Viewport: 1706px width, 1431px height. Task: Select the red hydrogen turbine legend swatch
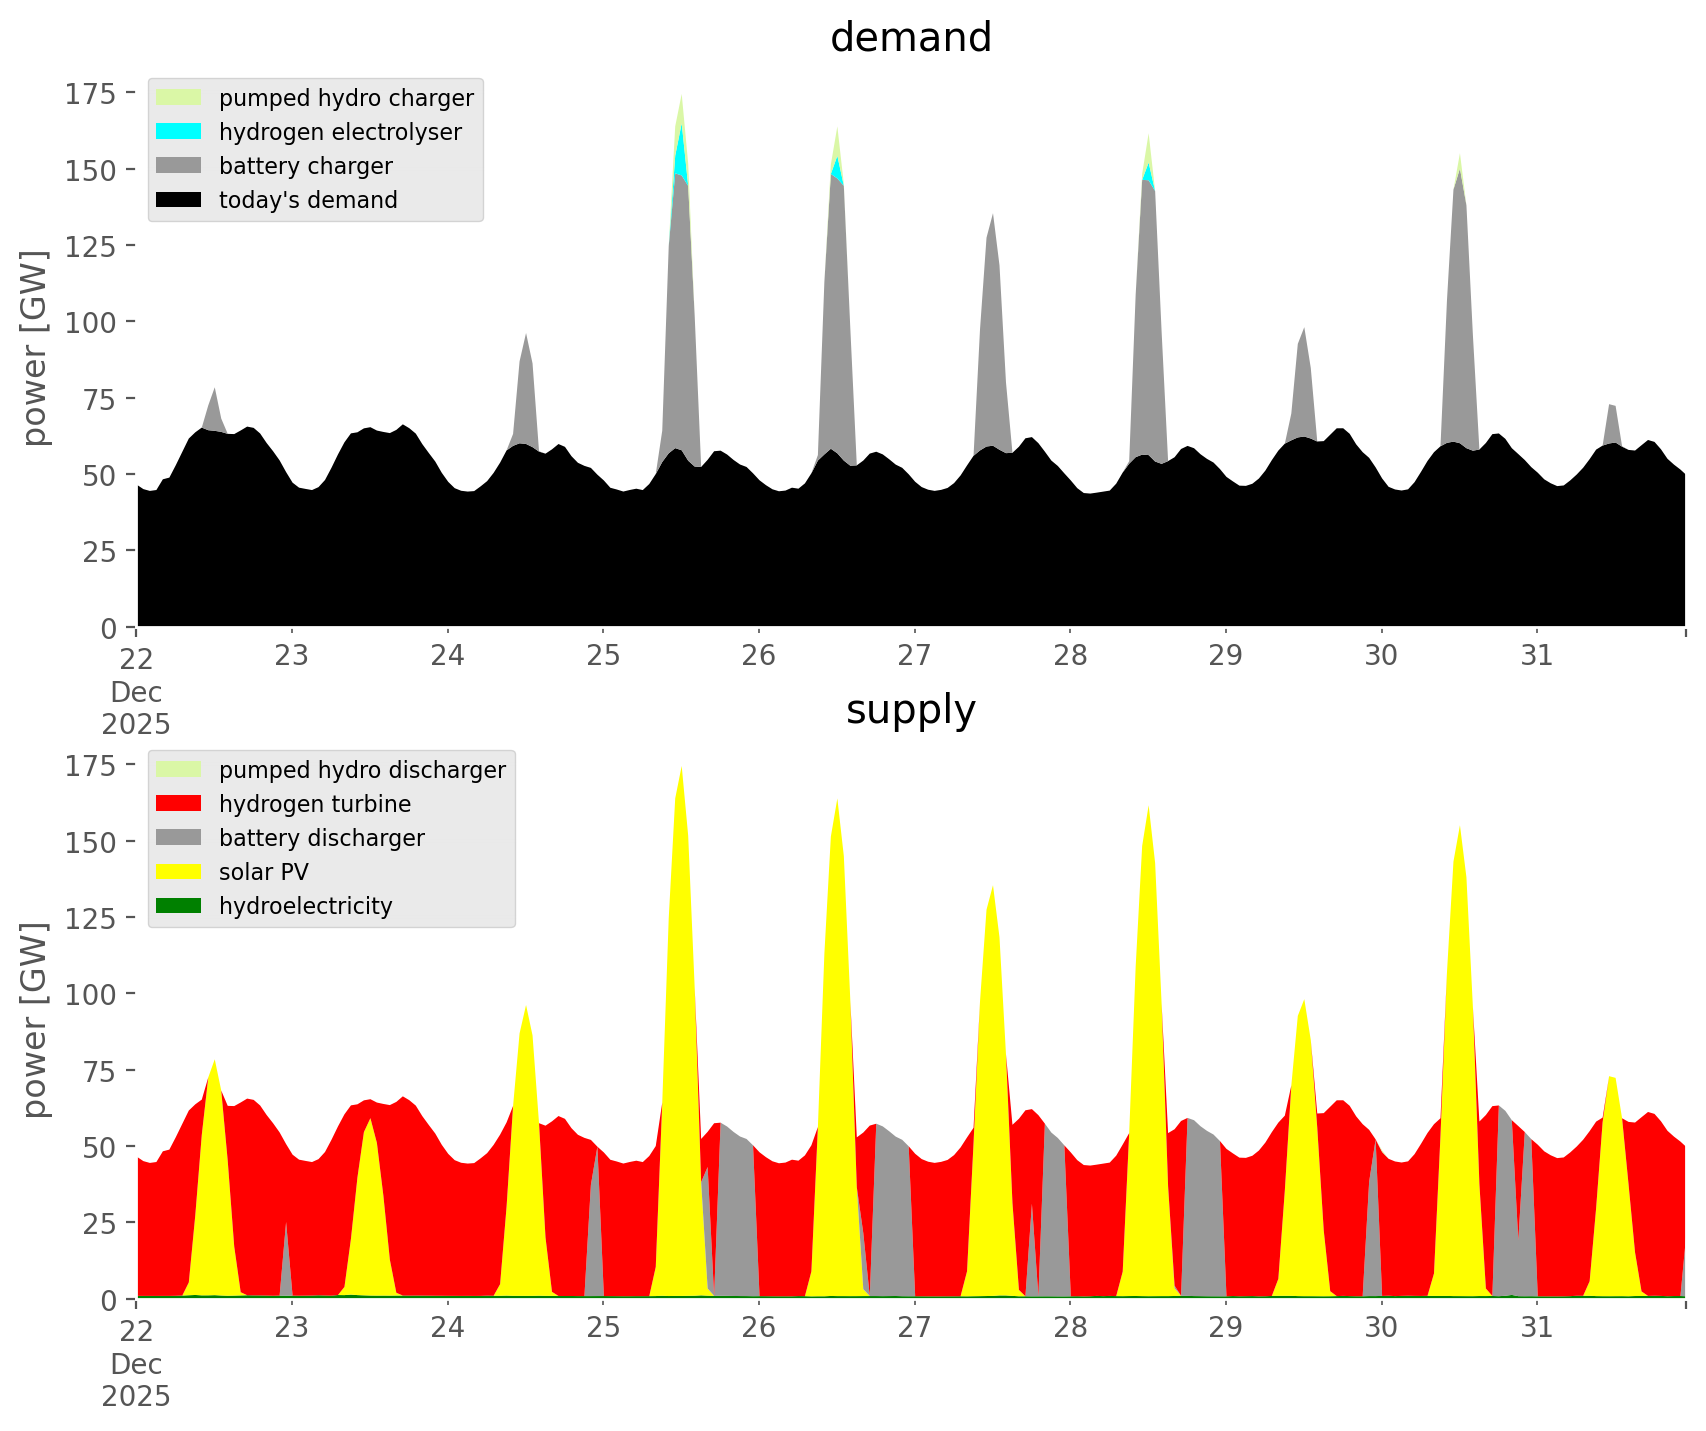click(179, 804)
